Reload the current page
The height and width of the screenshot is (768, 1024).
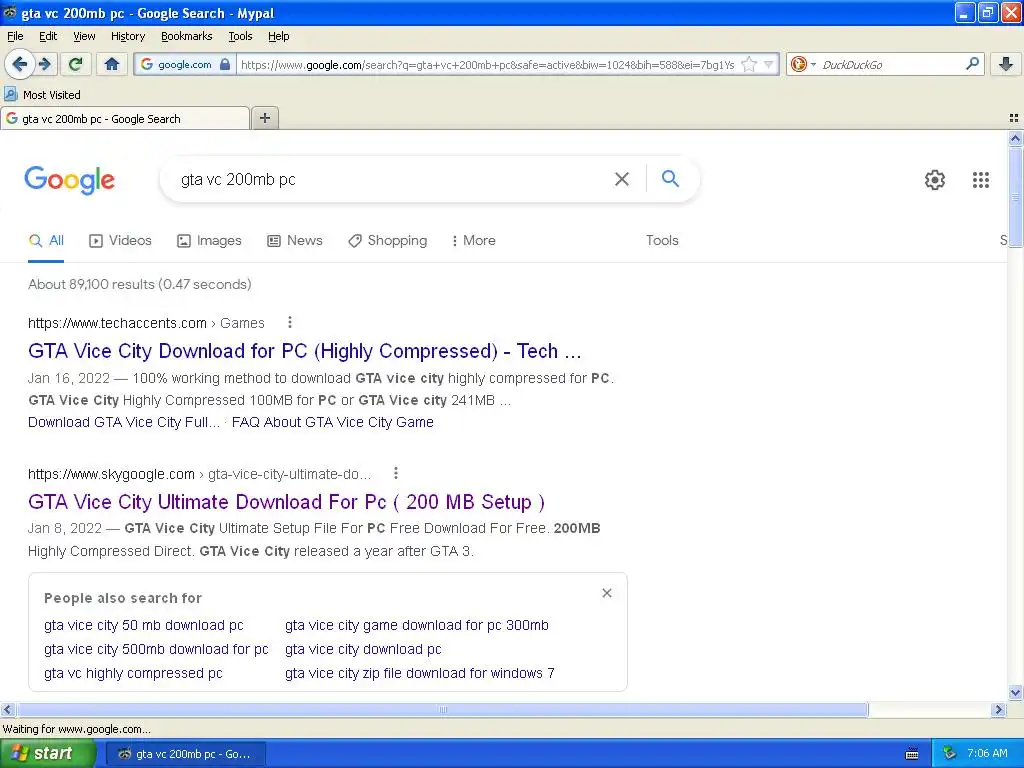[75, 64]
